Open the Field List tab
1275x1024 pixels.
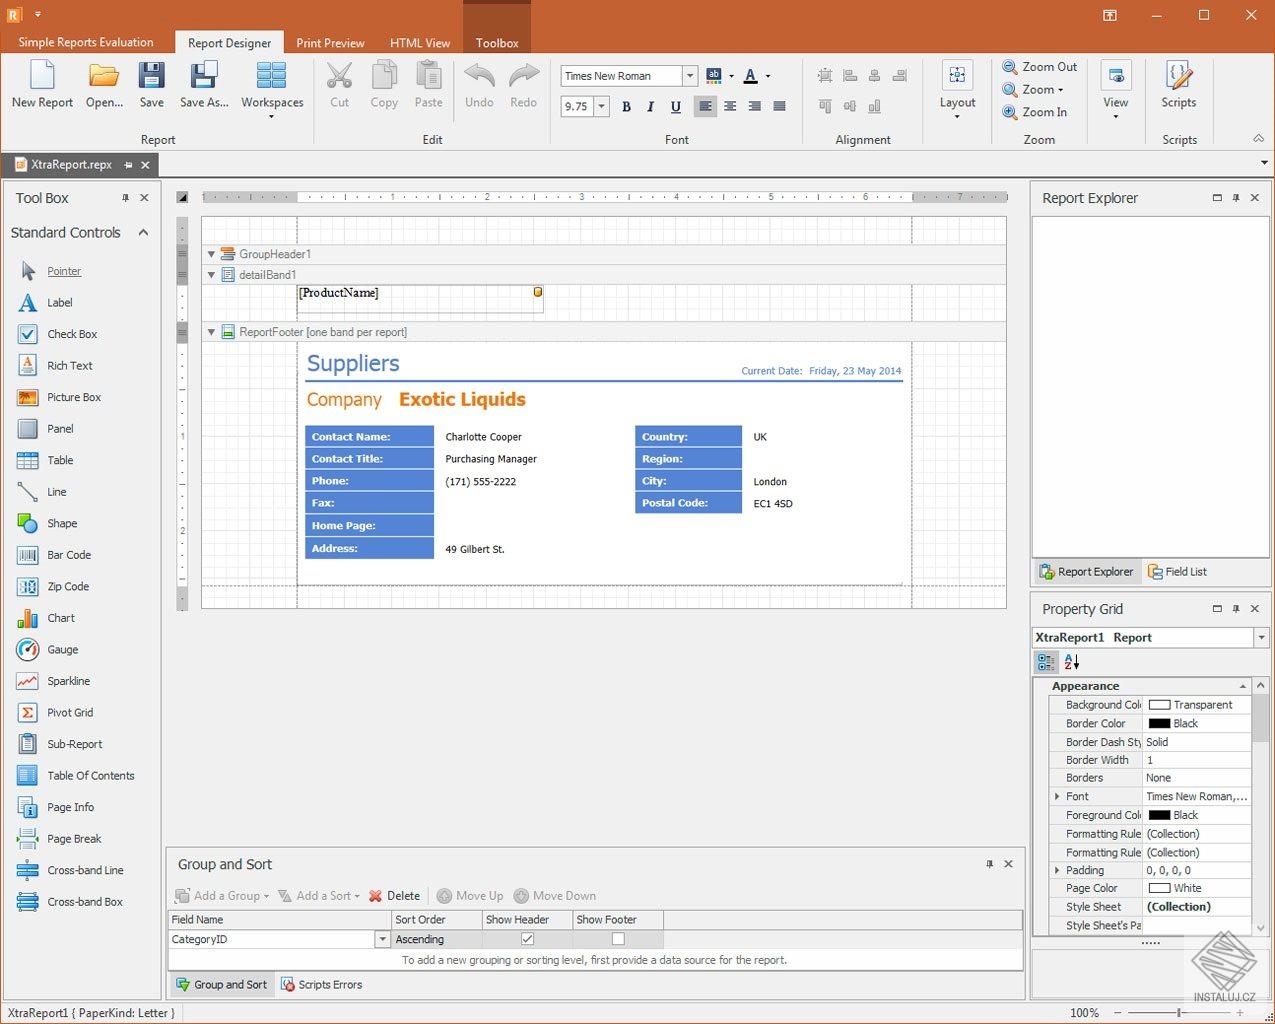[x=1177, y=572]
